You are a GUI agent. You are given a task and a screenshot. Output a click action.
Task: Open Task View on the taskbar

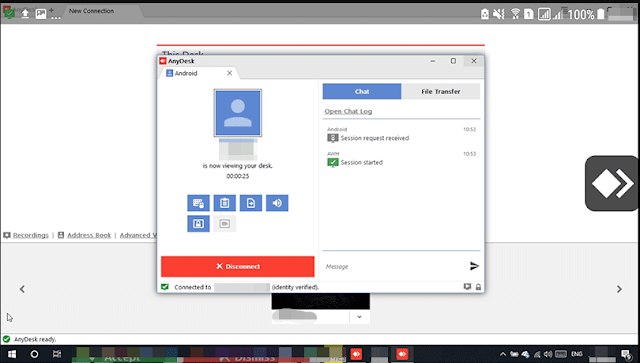click(57, 354)
